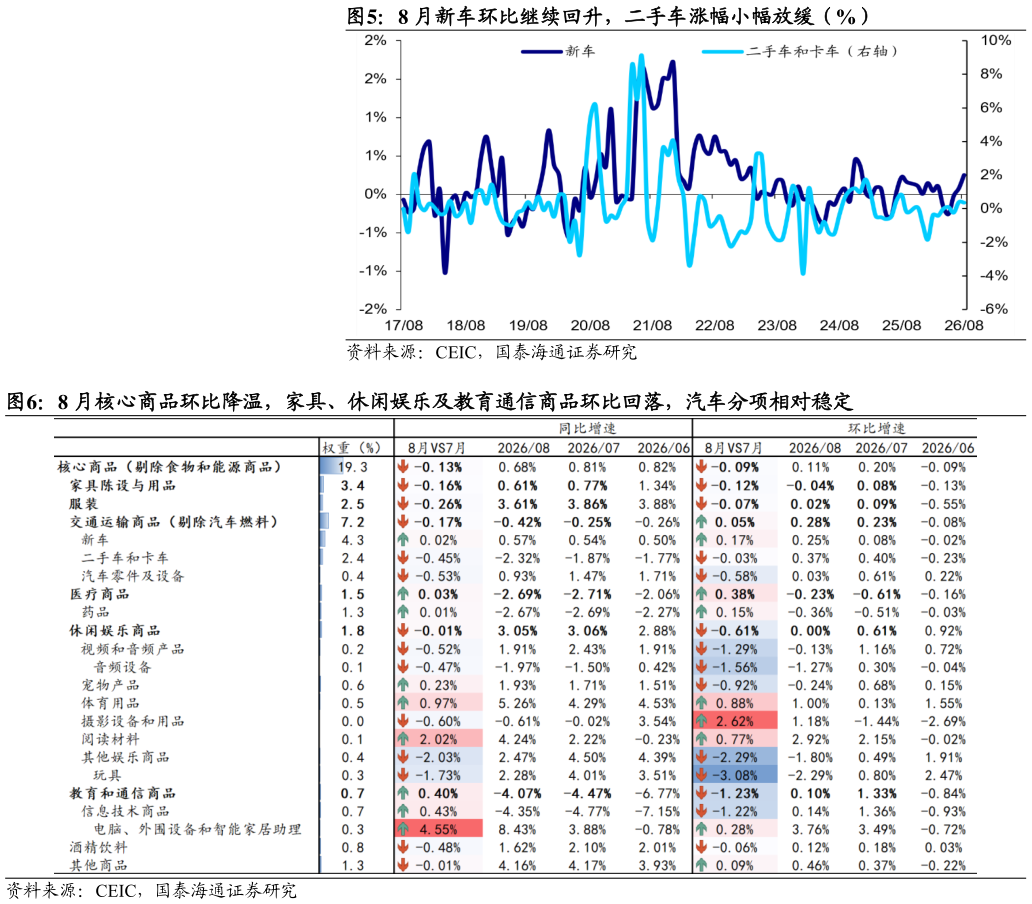Click the dark blue 新车 legend line
The image size is (1032, 904).
(542, 51)
